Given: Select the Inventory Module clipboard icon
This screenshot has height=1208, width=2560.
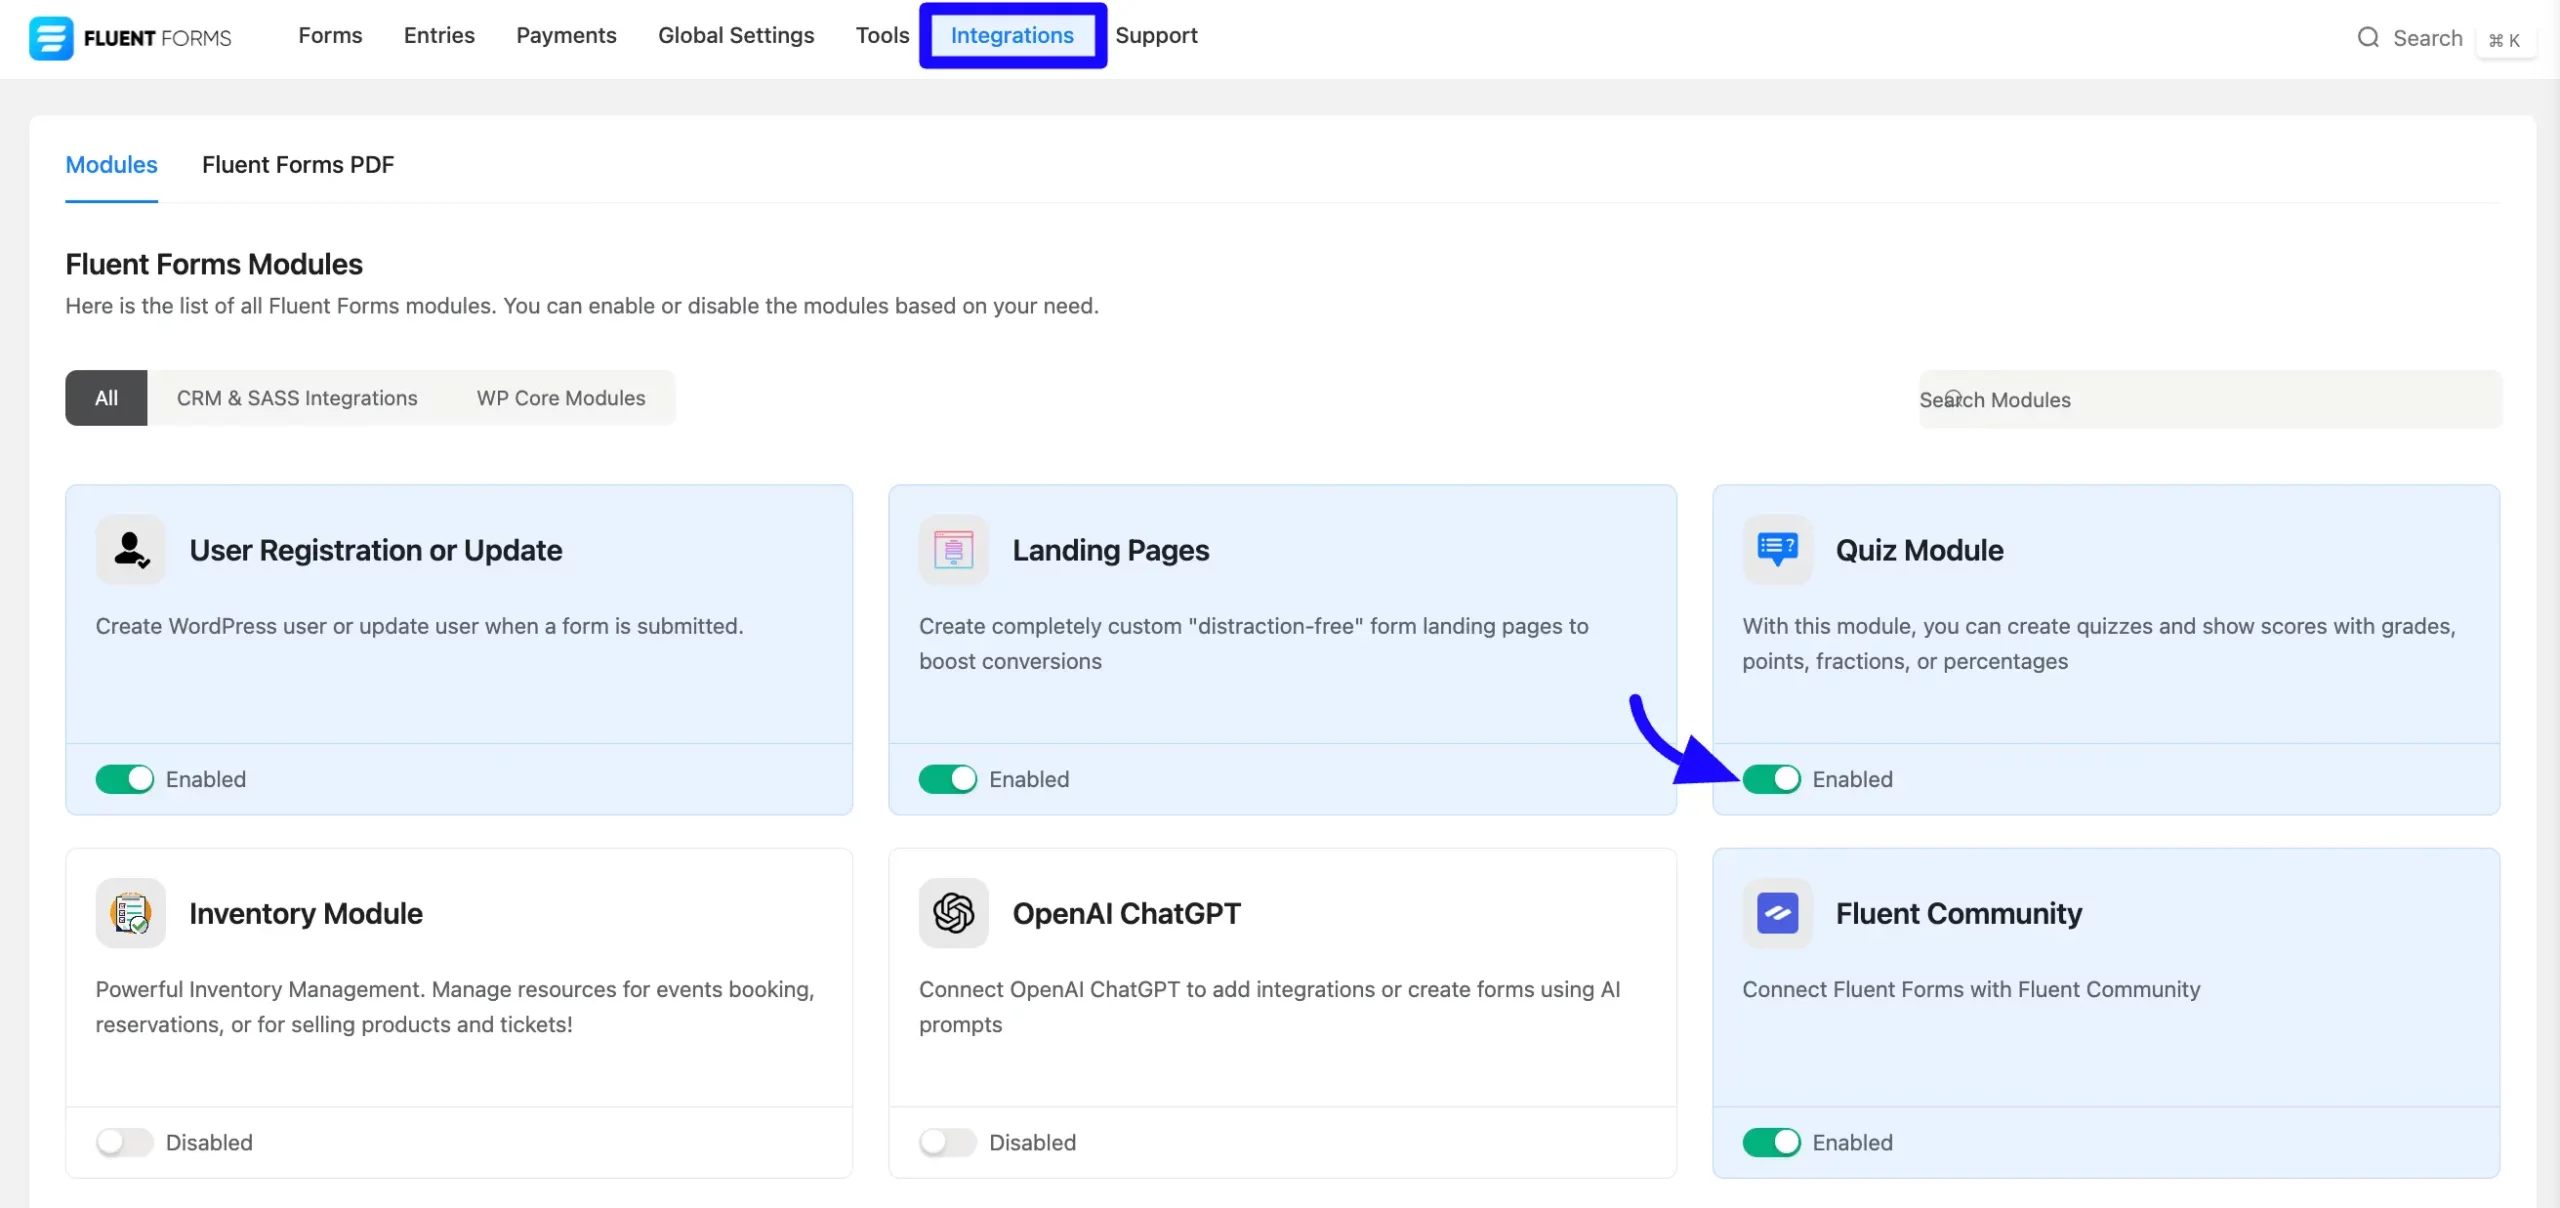Looking at the screenshot, I should point(130,912).
